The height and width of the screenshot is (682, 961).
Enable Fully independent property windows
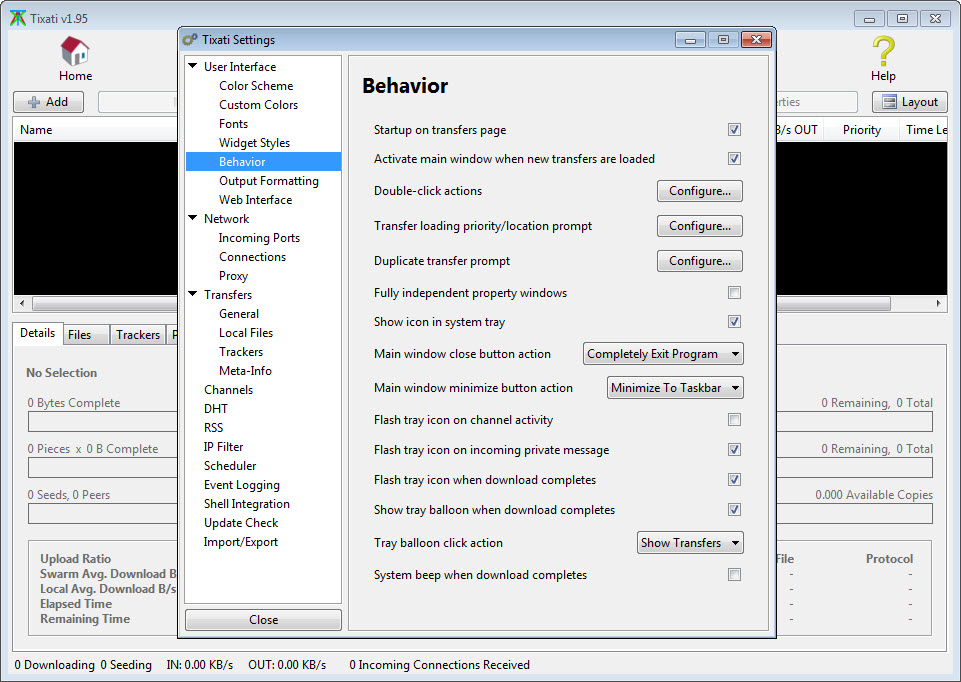tap(734, 293)
